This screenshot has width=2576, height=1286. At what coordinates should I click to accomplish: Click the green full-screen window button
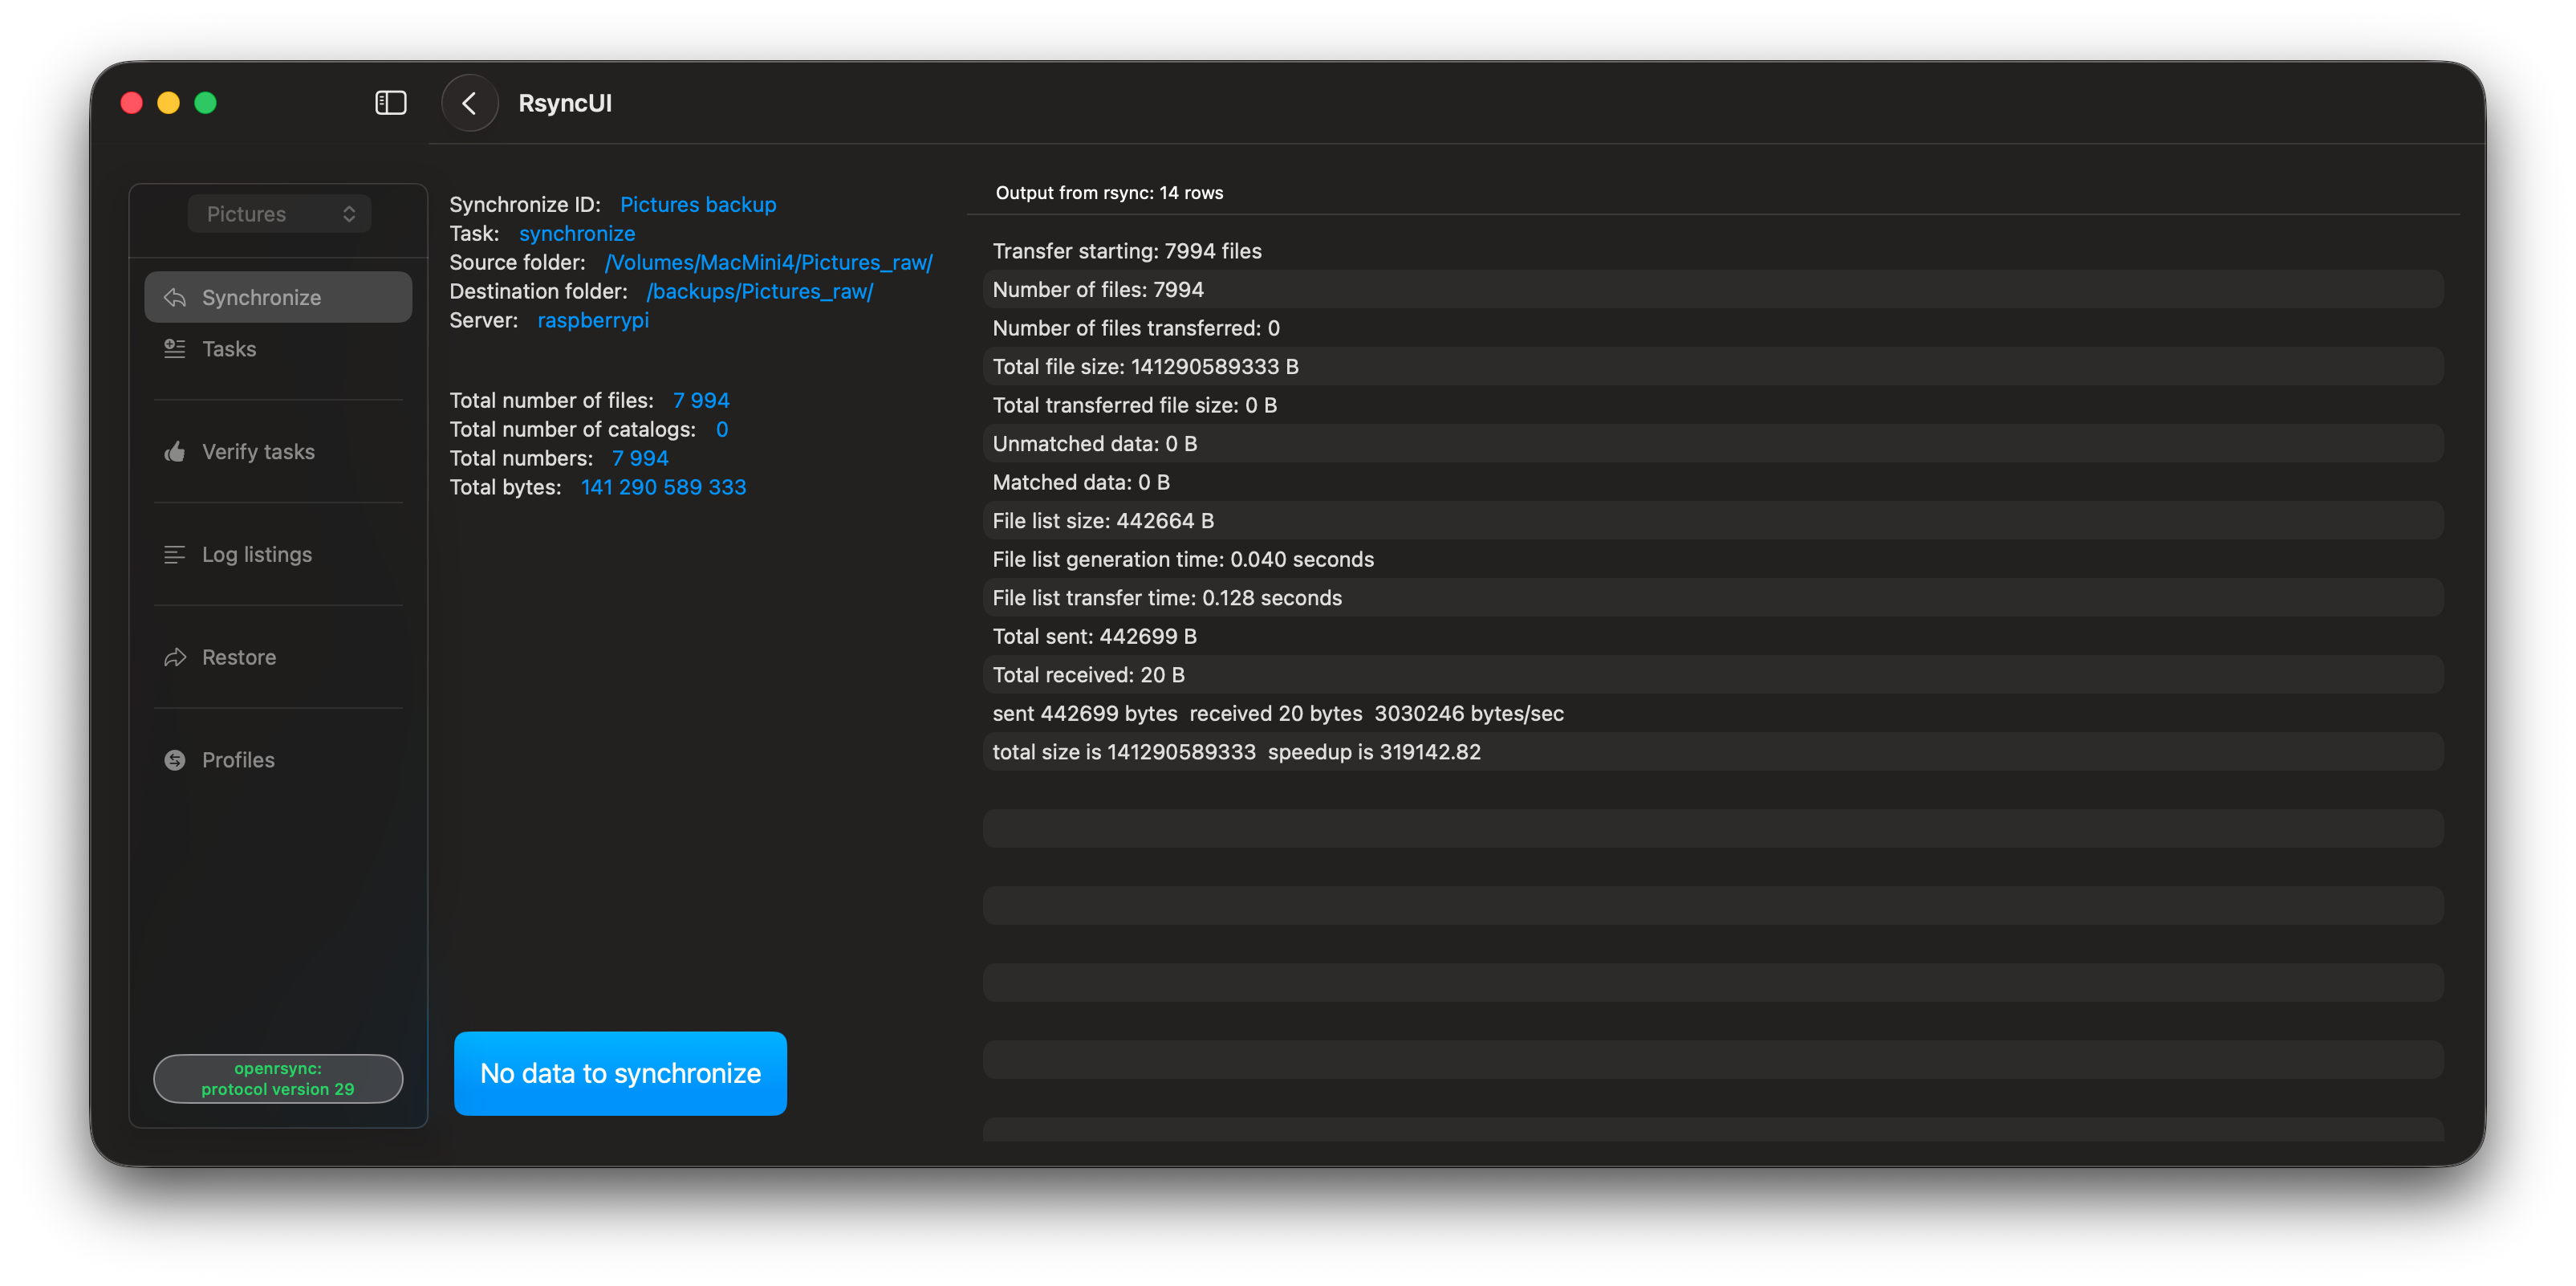tap(205, 103)
